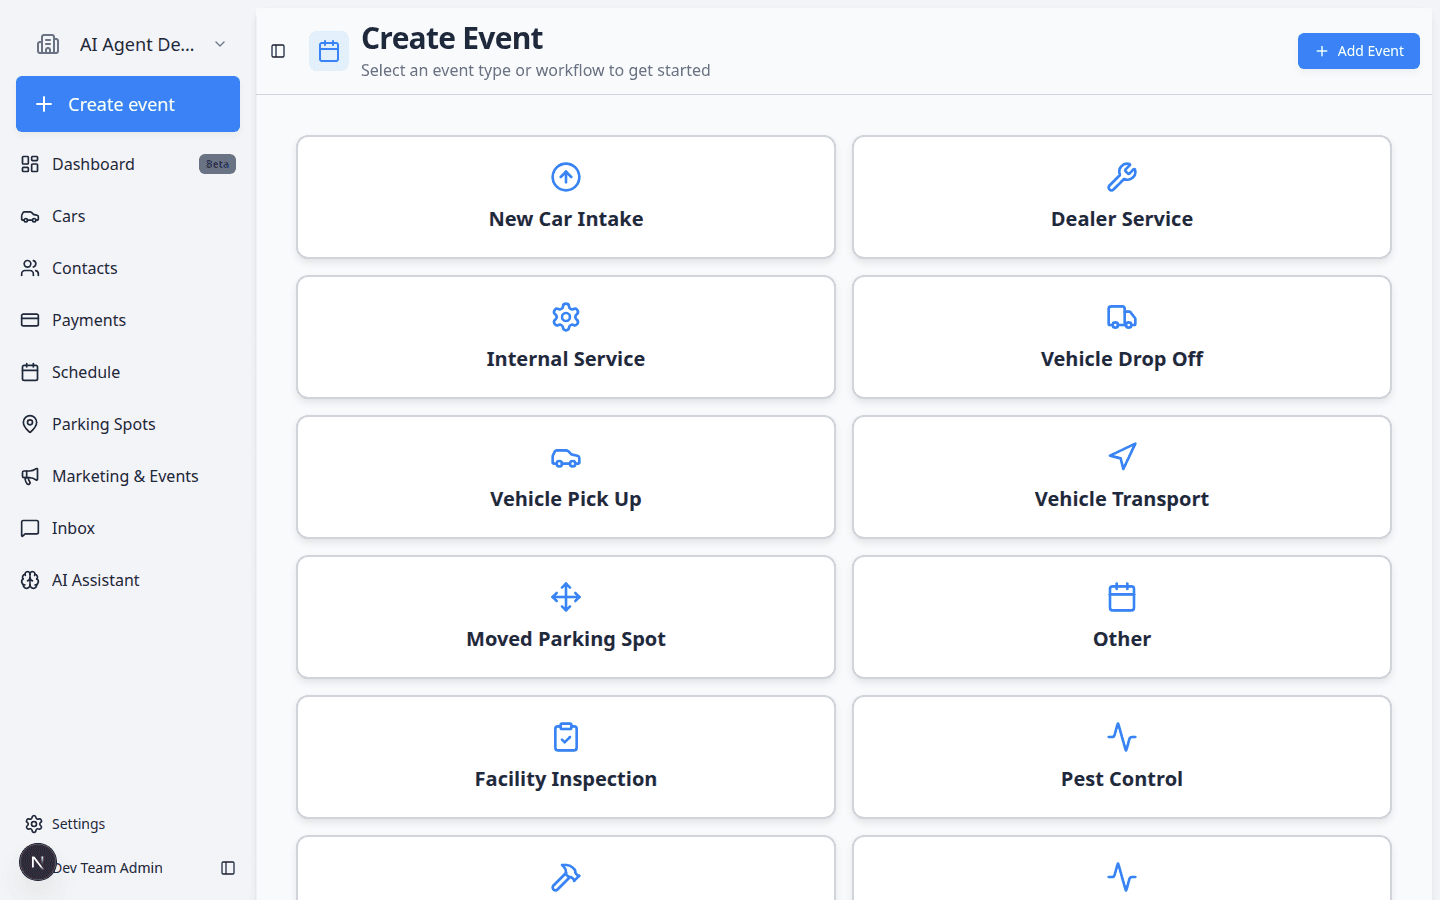Click the Cars icon in the sidebar

pos(30,216)
